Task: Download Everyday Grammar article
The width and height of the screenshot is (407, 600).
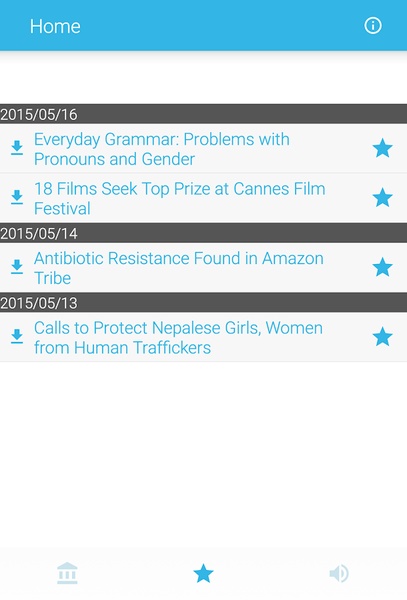Action: [x=17, y=148]
